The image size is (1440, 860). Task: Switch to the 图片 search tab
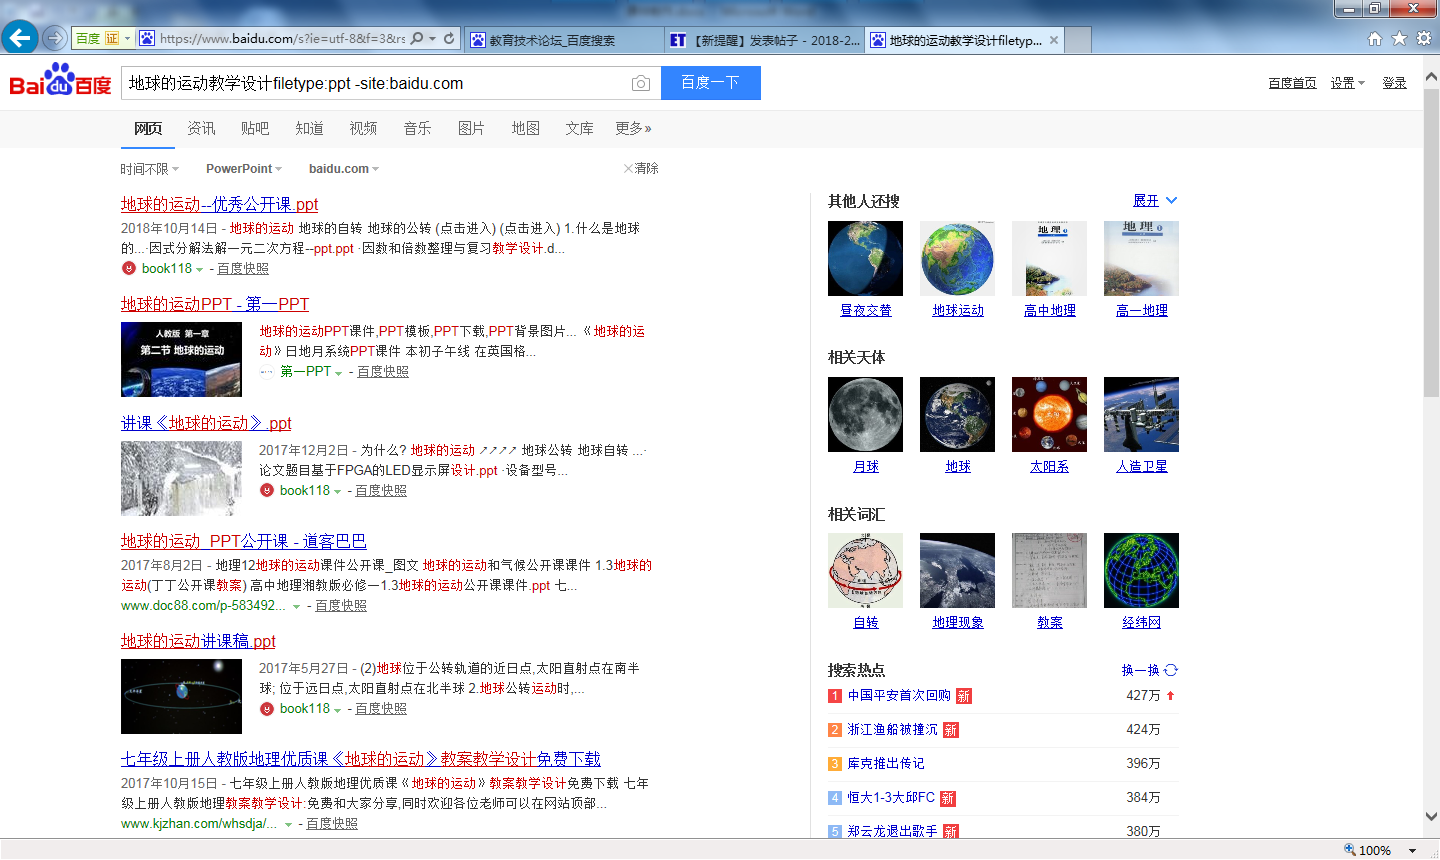point(471,128)
